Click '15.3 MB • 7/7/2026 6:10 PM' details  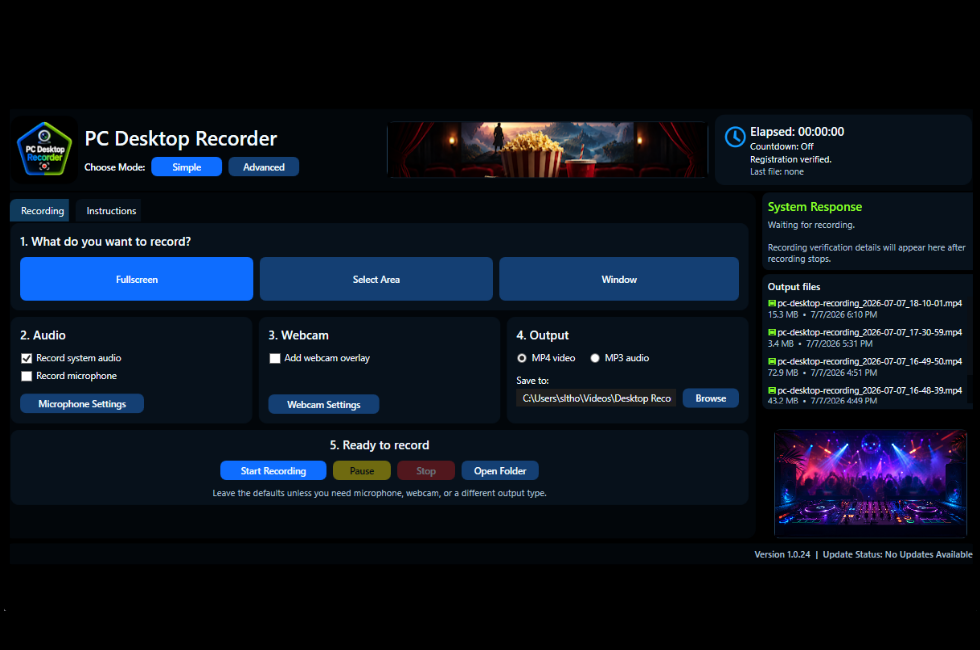click(822, 315)
